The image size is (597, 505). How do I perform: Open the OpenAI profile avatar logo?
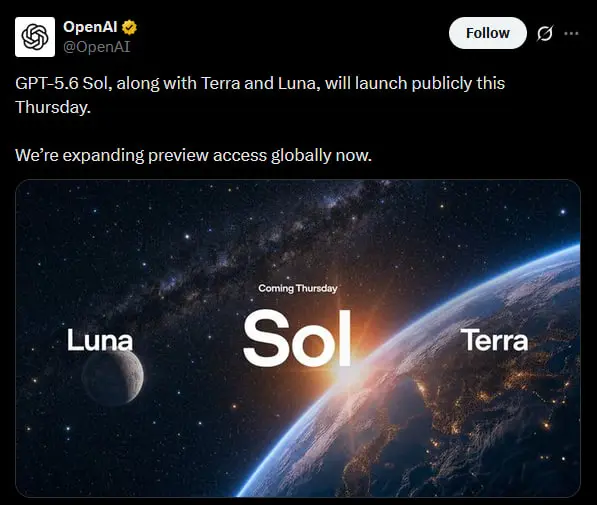pyautogui.click(x=35, y=37)
